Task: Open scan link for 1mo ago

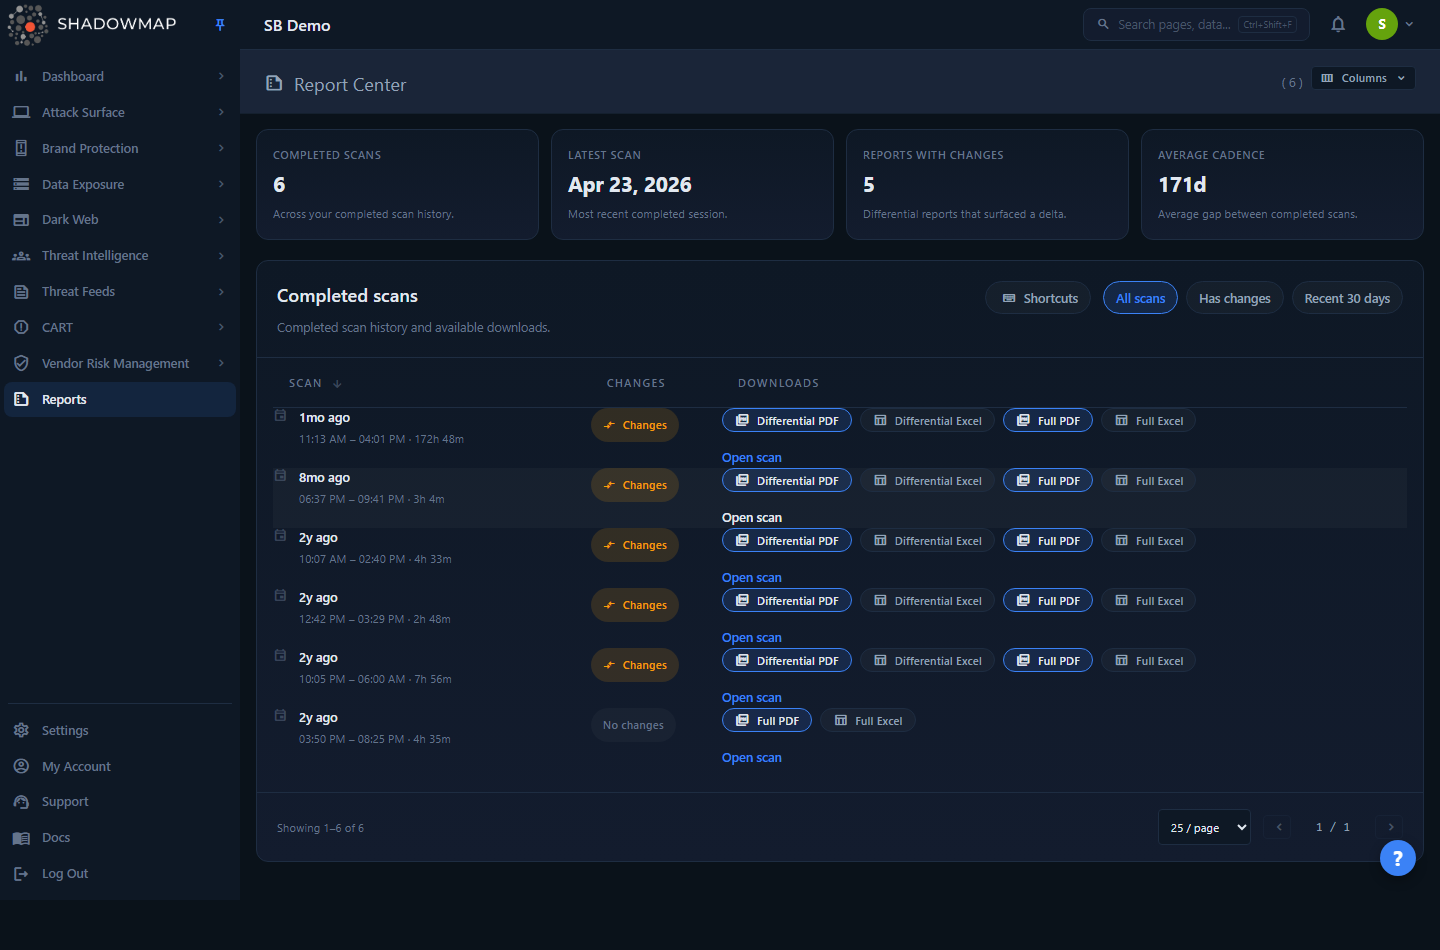Action: tap(752, 458)
